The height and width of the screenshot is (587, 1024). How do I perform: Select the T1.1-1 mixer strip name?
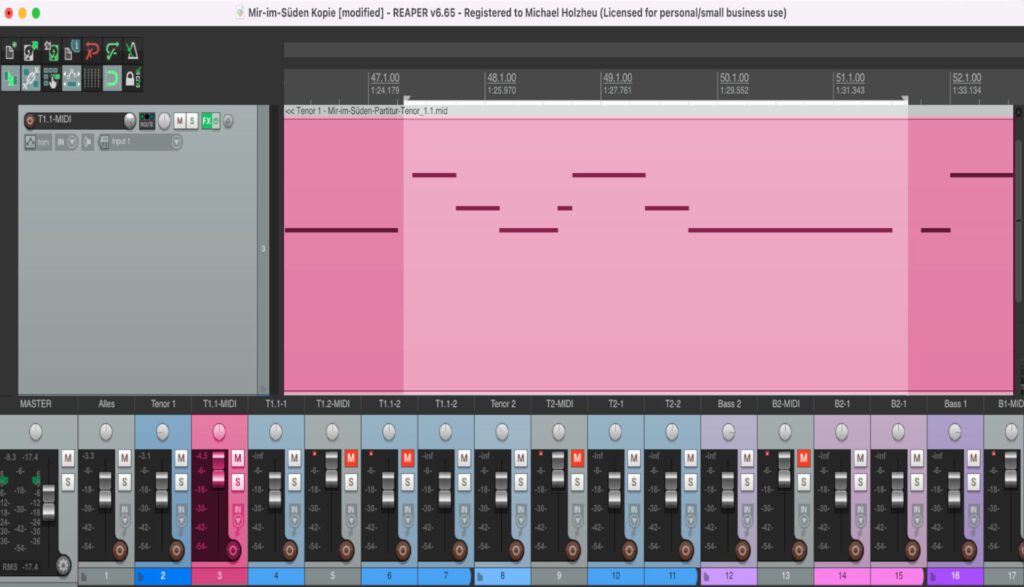pos(276,404)
